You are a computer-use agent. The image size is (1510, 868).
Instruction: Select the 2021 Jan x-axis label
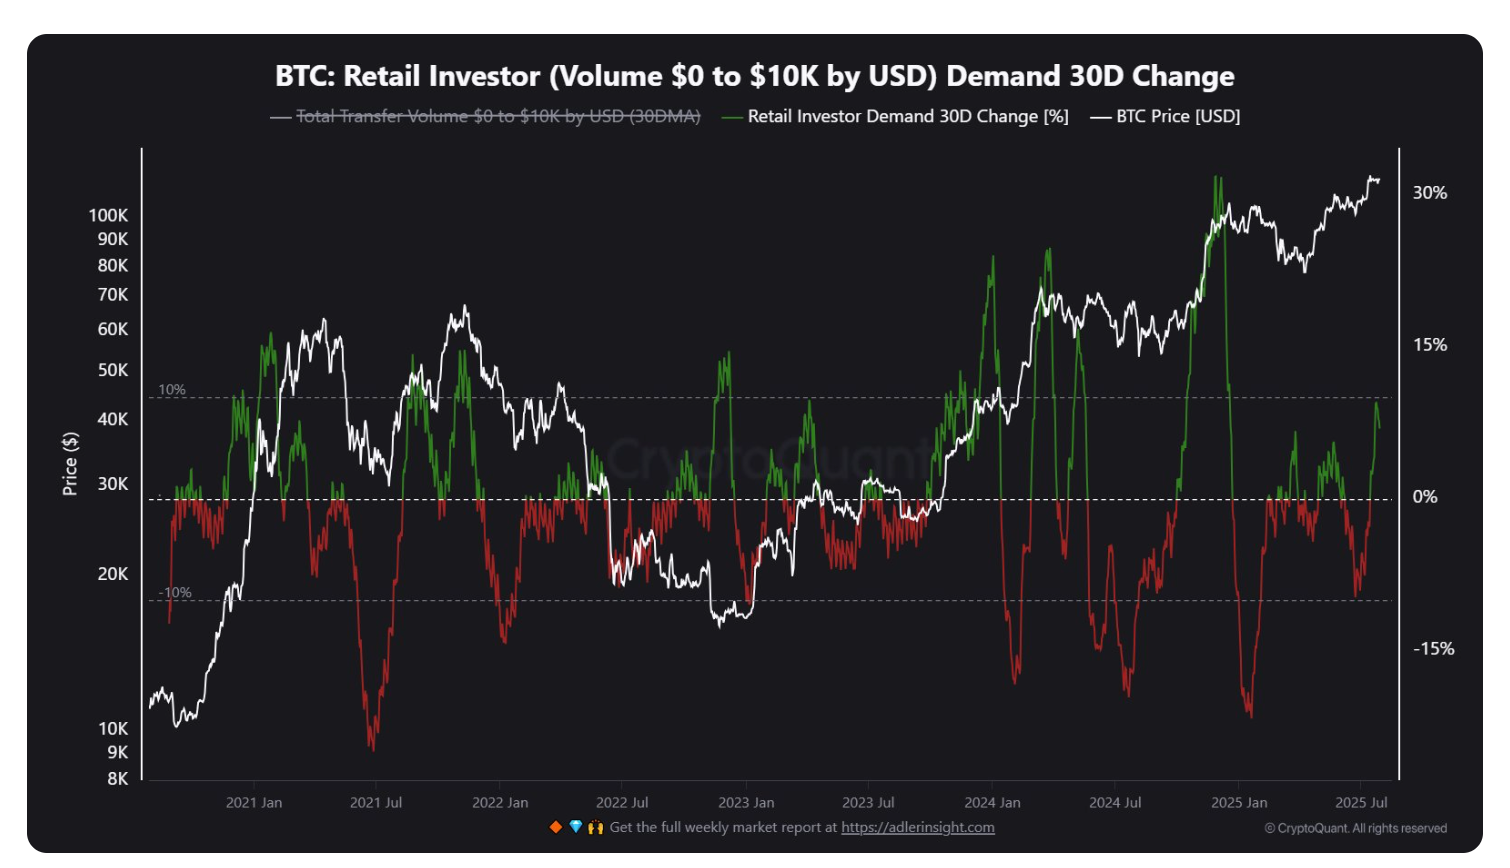[254, 802]
